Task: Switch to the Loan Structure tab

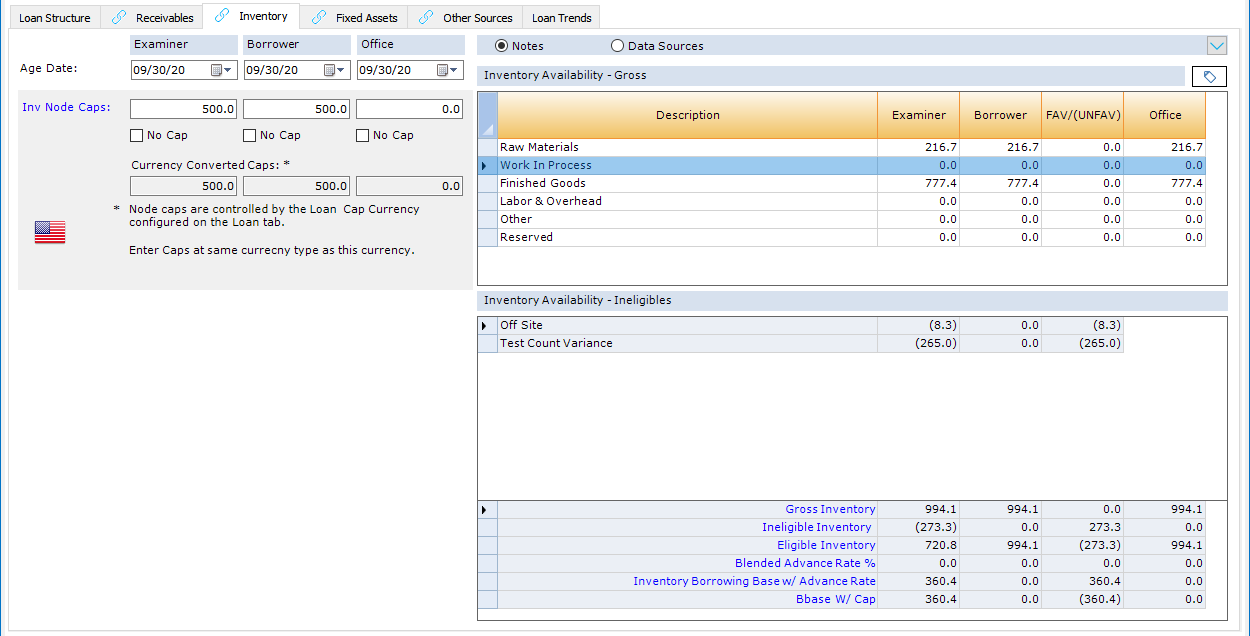Action: (x=55, y=18)
